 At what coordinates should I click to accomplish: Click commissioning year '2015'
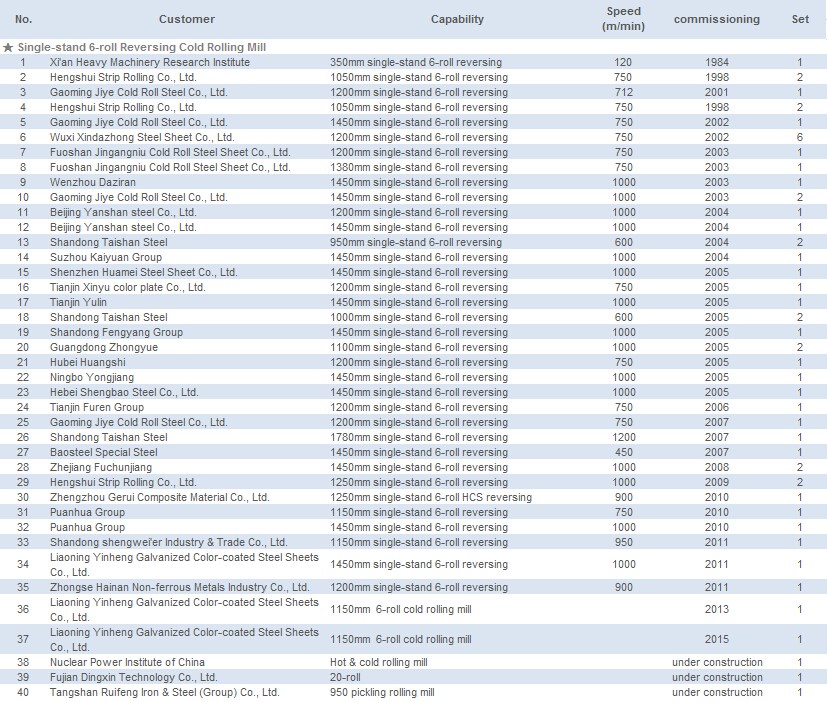[717, 639]
